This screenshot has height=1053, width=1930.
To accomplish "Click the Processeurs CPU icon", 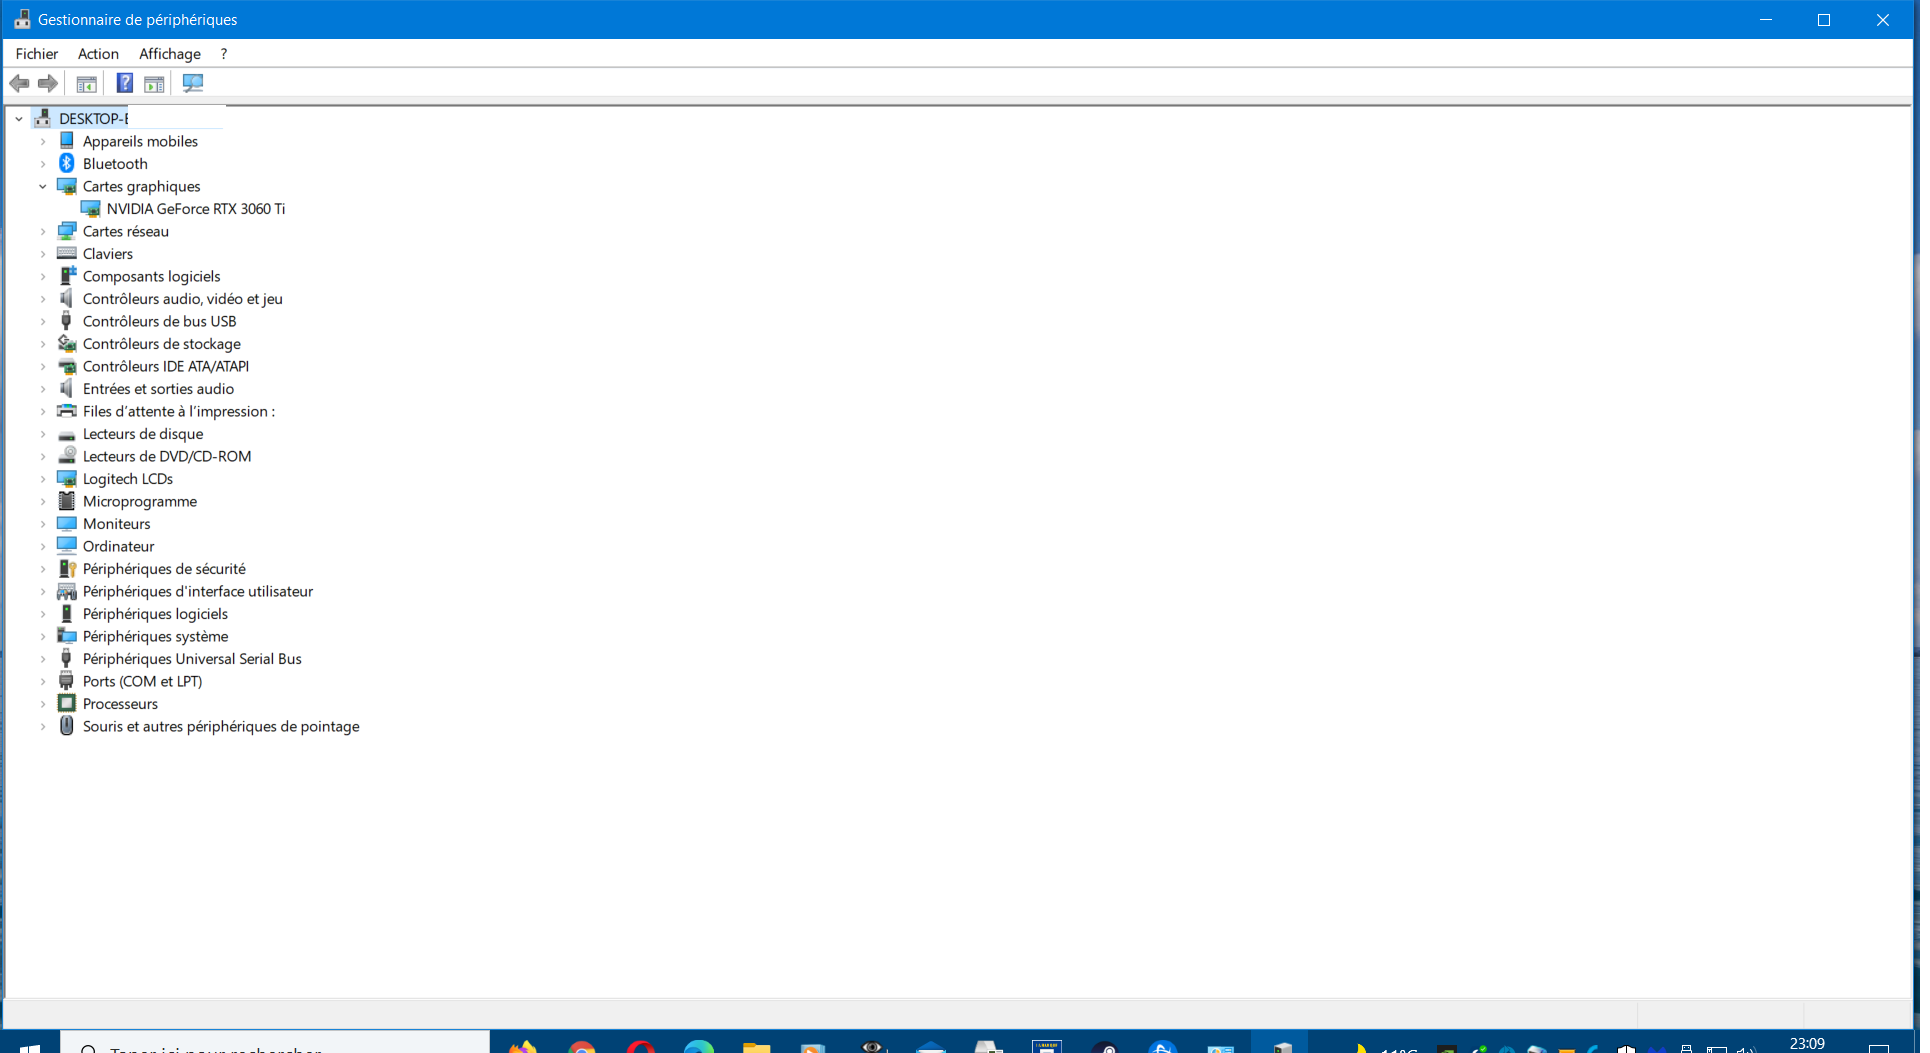I will click(x=67, y=704).
